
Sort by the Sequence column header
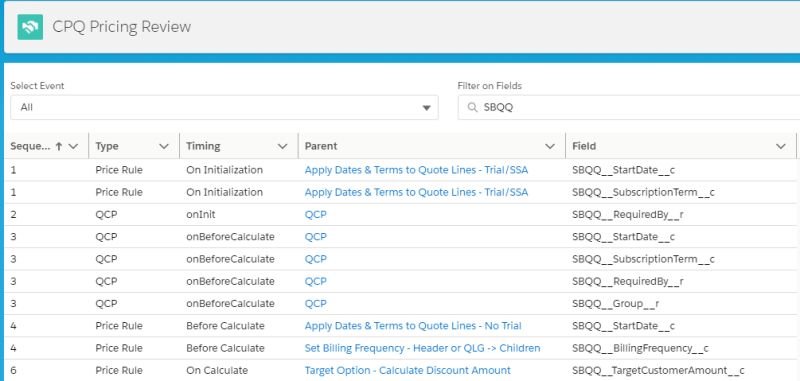point(31,146)
